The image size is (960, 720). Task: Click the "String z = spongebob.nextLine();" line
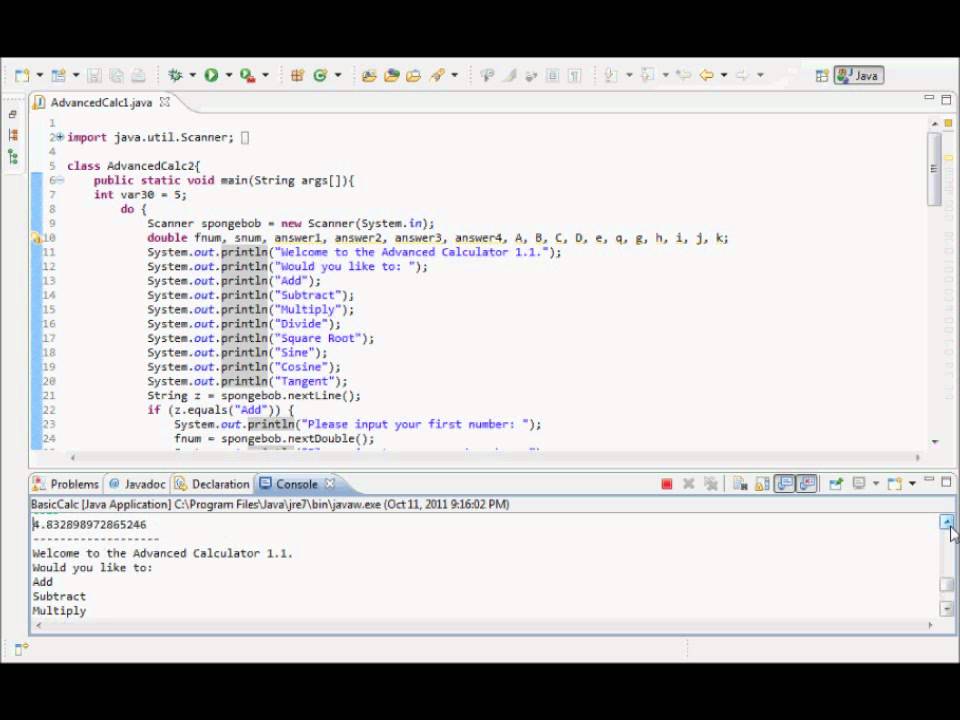point(253,396)
